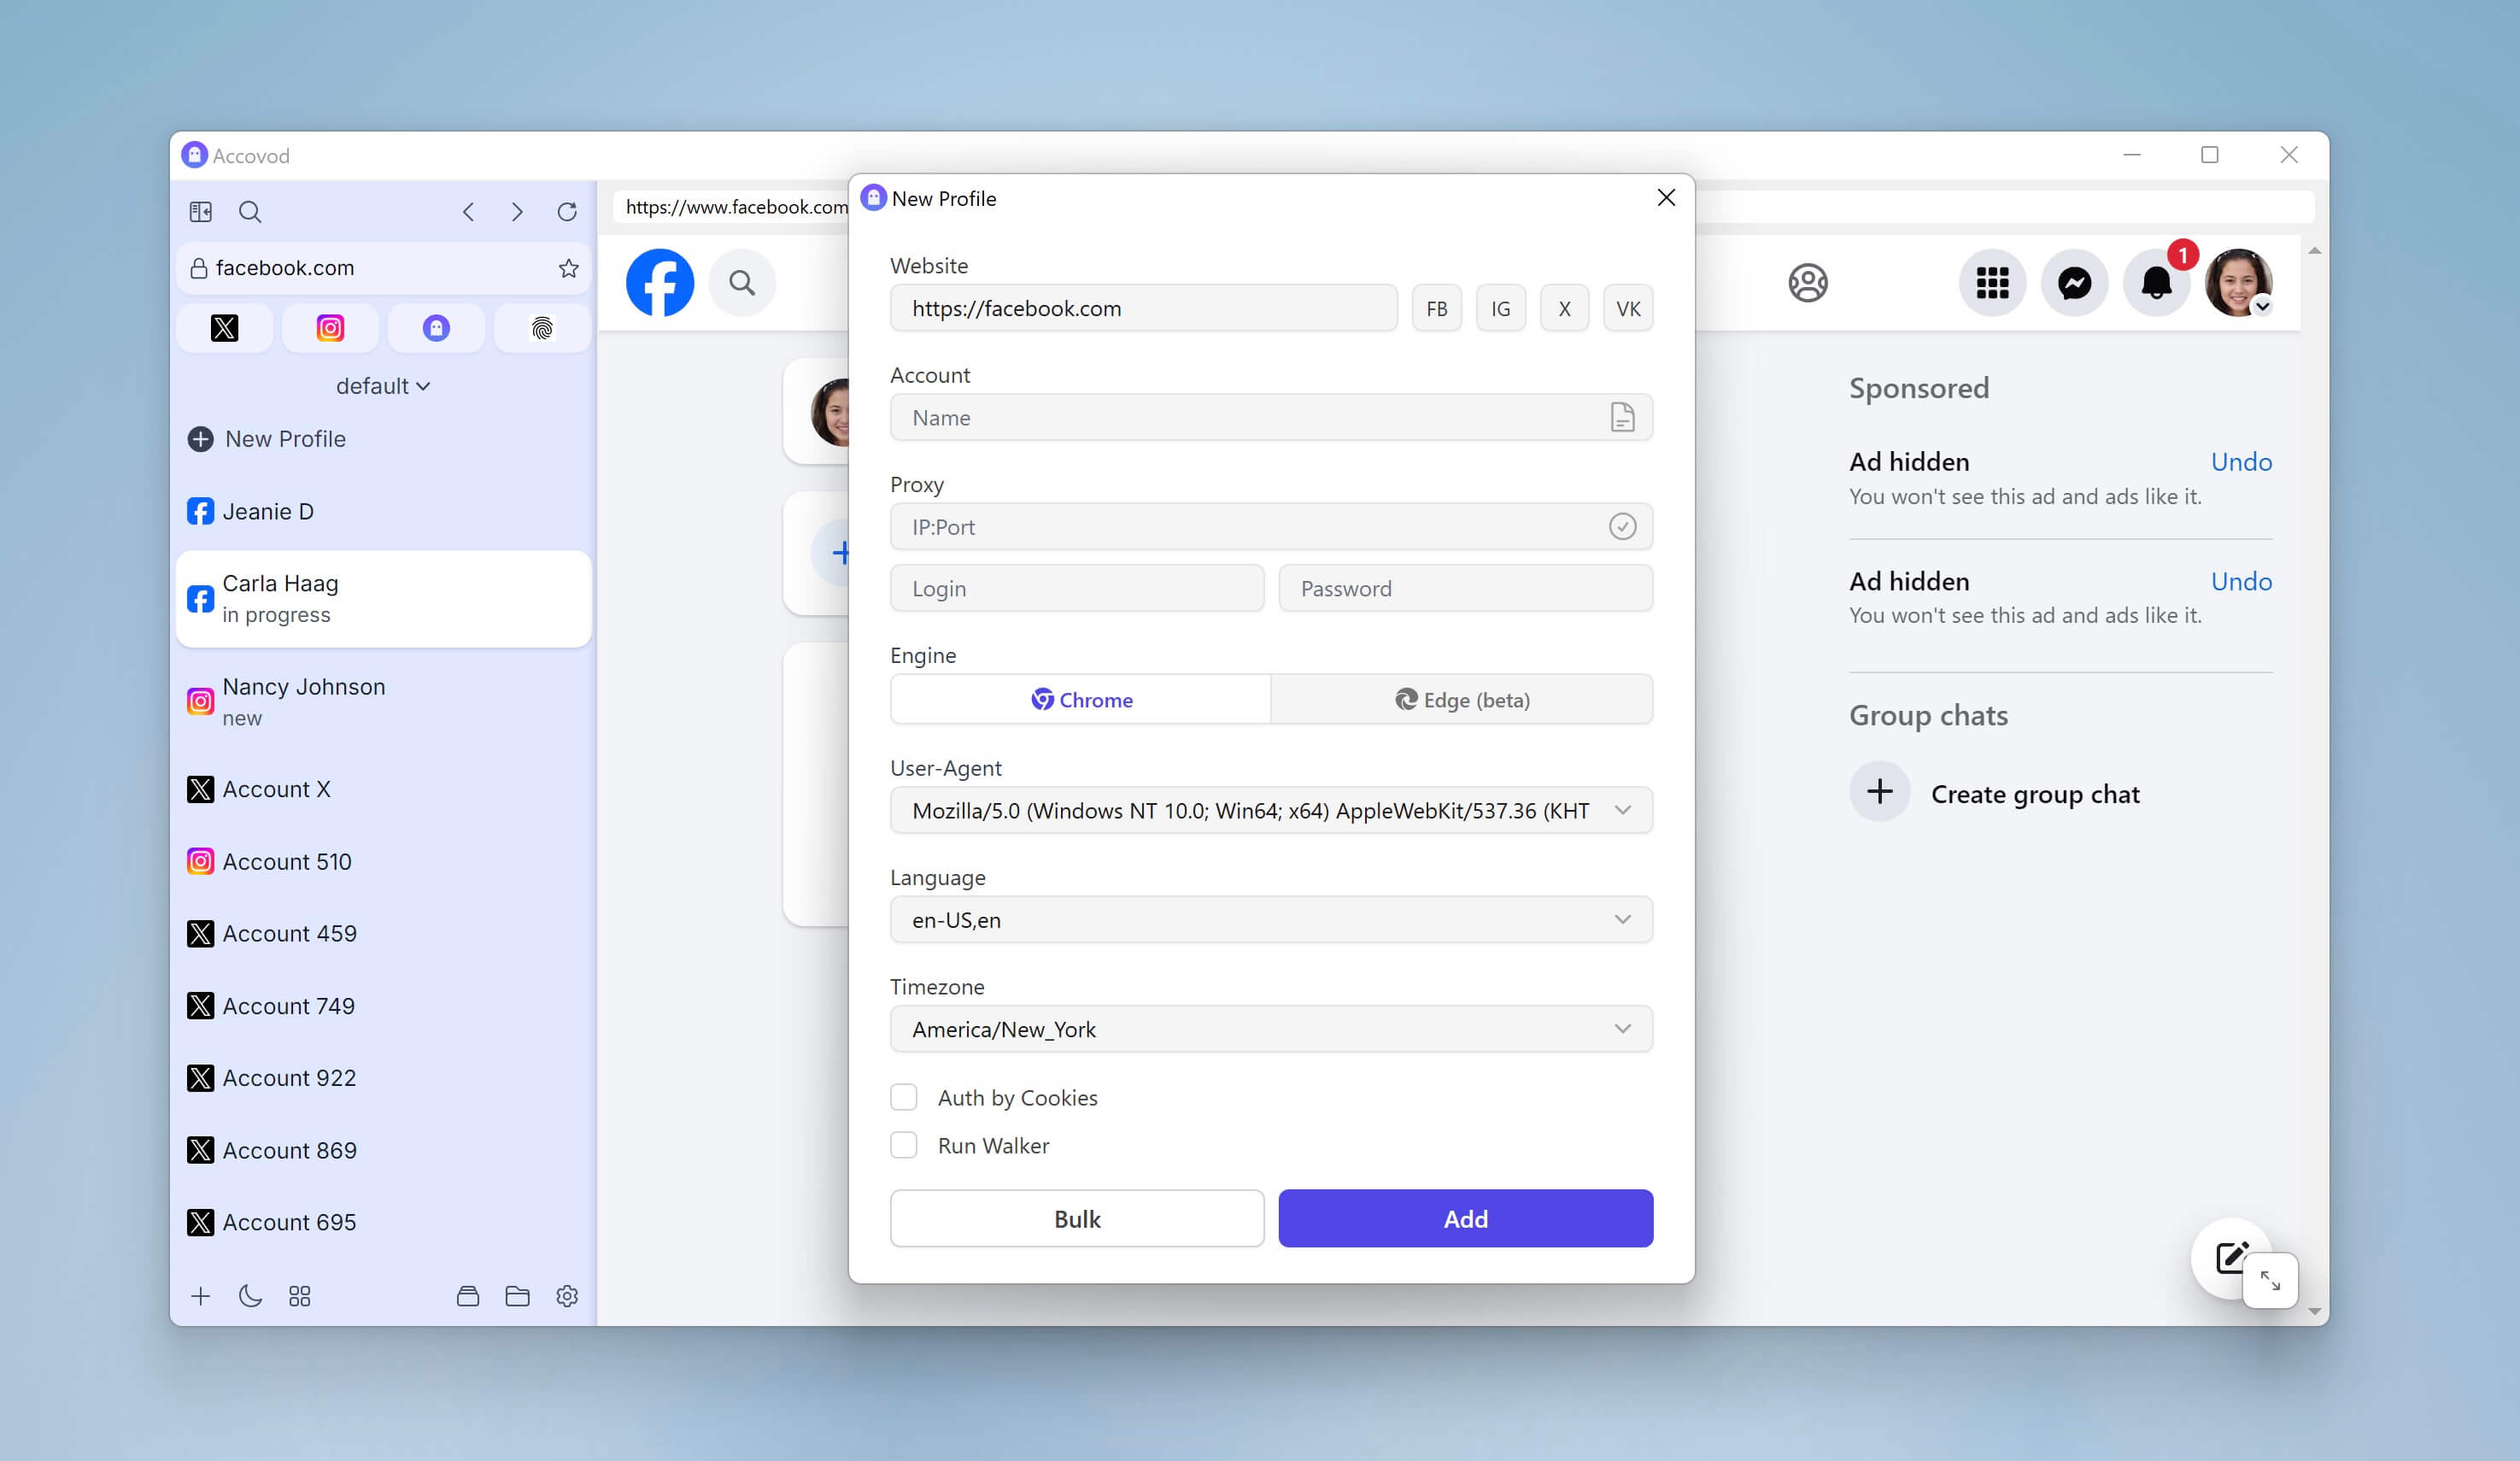Open settings gear in sidebar footer
This screenshot has width=2520, height=1461.
tap(567, 1296)
